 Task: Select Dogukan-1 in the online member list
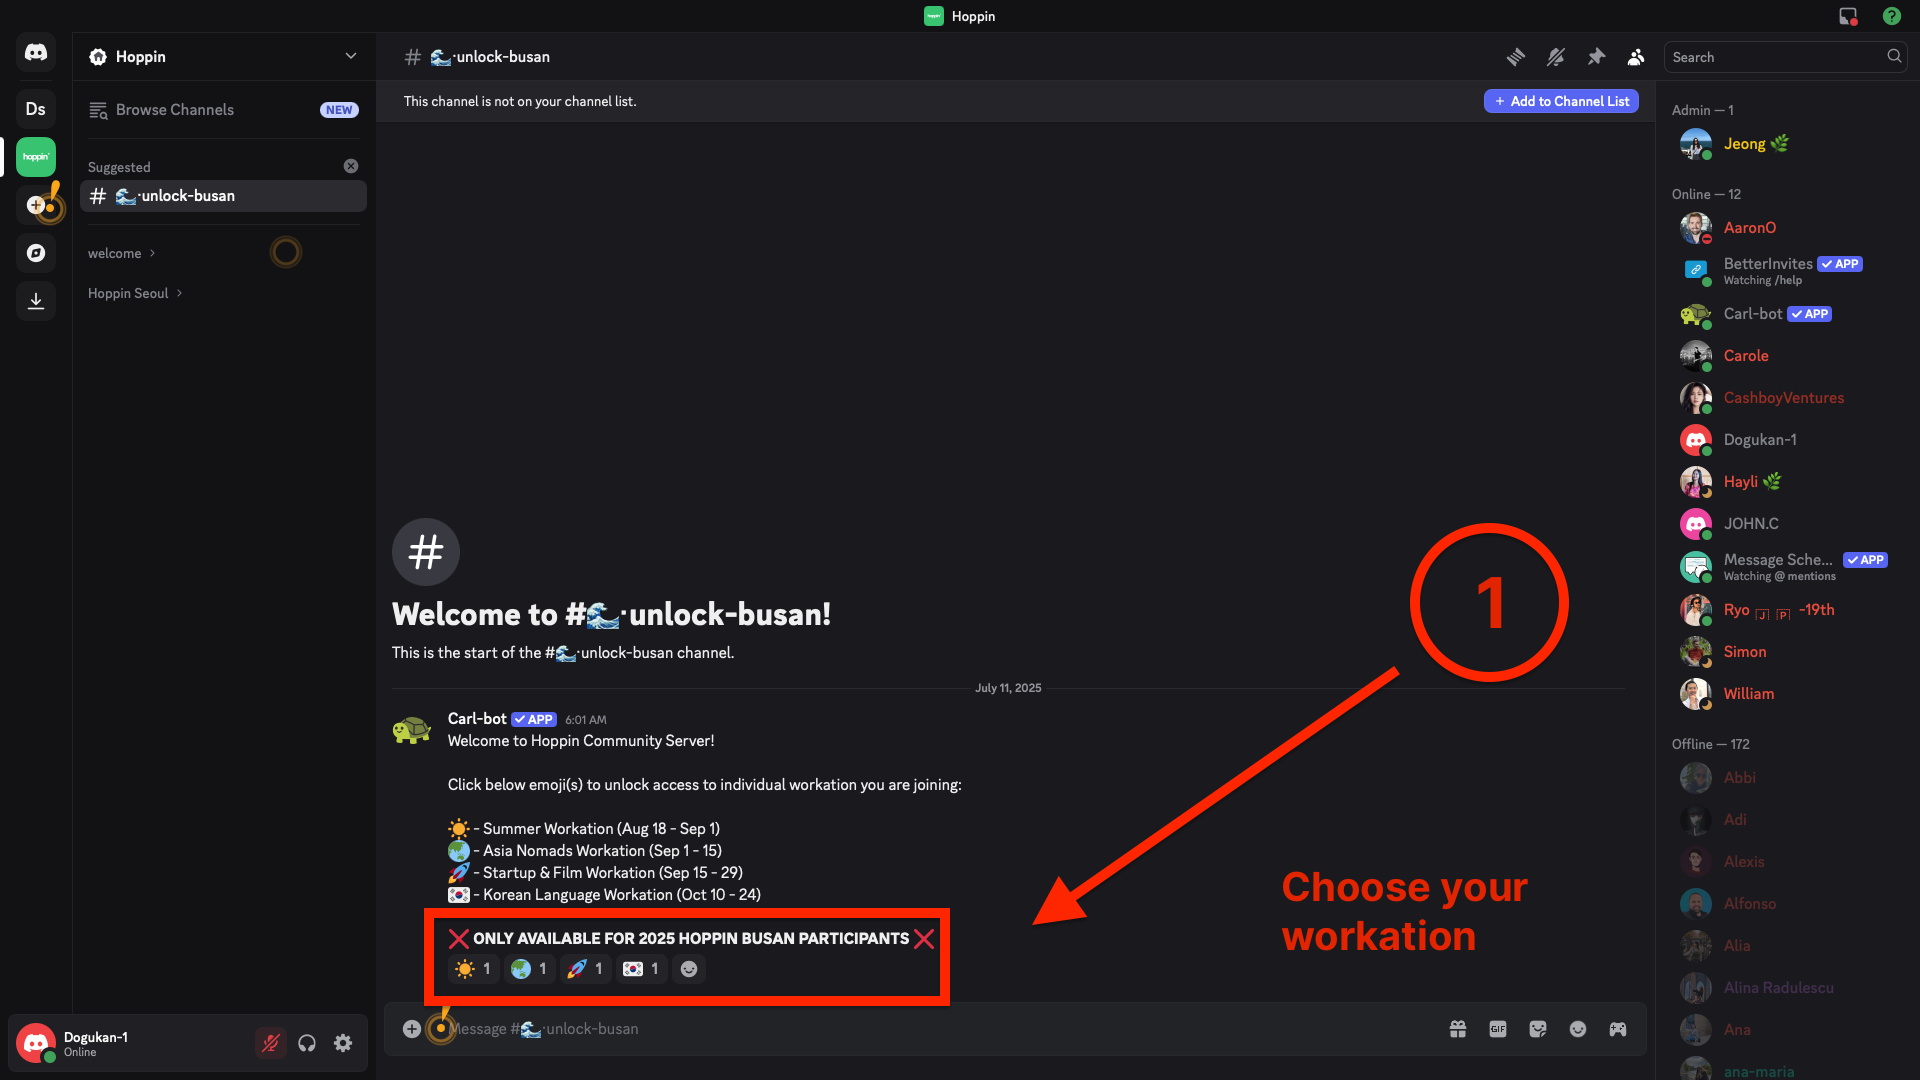tap(1784, 440)
